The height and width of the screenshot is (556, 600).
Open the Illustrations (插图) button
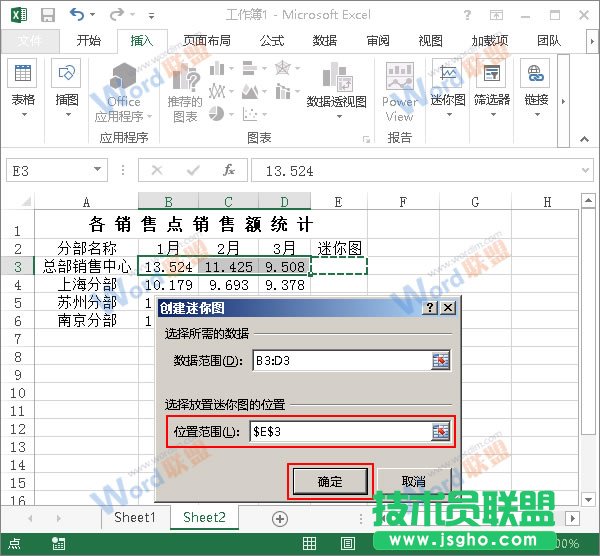coord(67,89)
